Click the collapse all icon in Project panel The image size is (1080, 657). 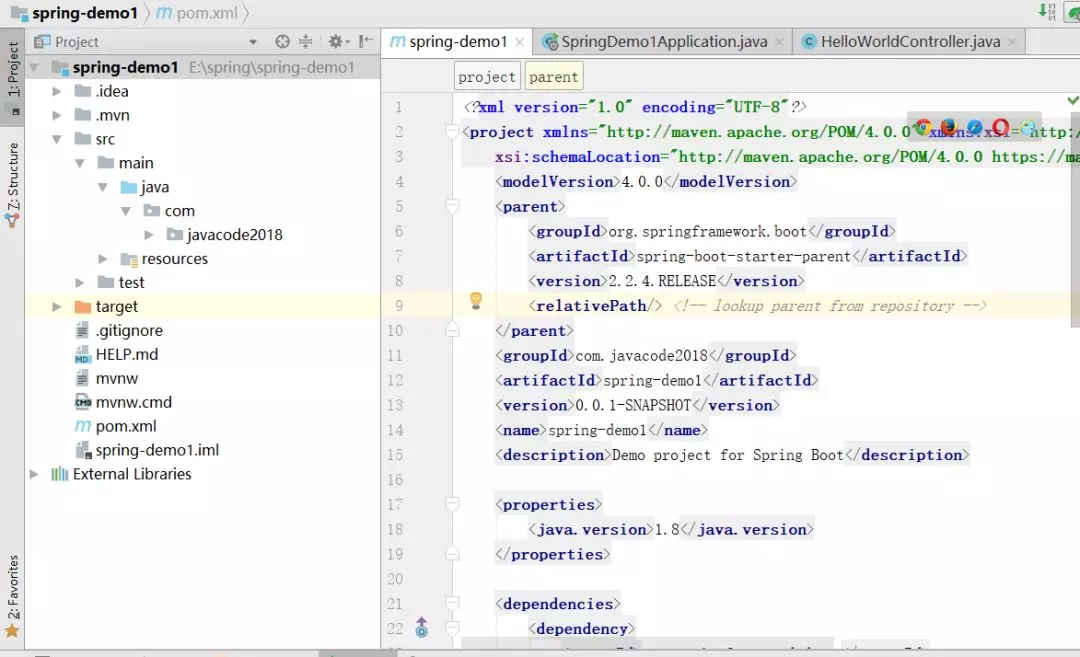coord(306,42)
